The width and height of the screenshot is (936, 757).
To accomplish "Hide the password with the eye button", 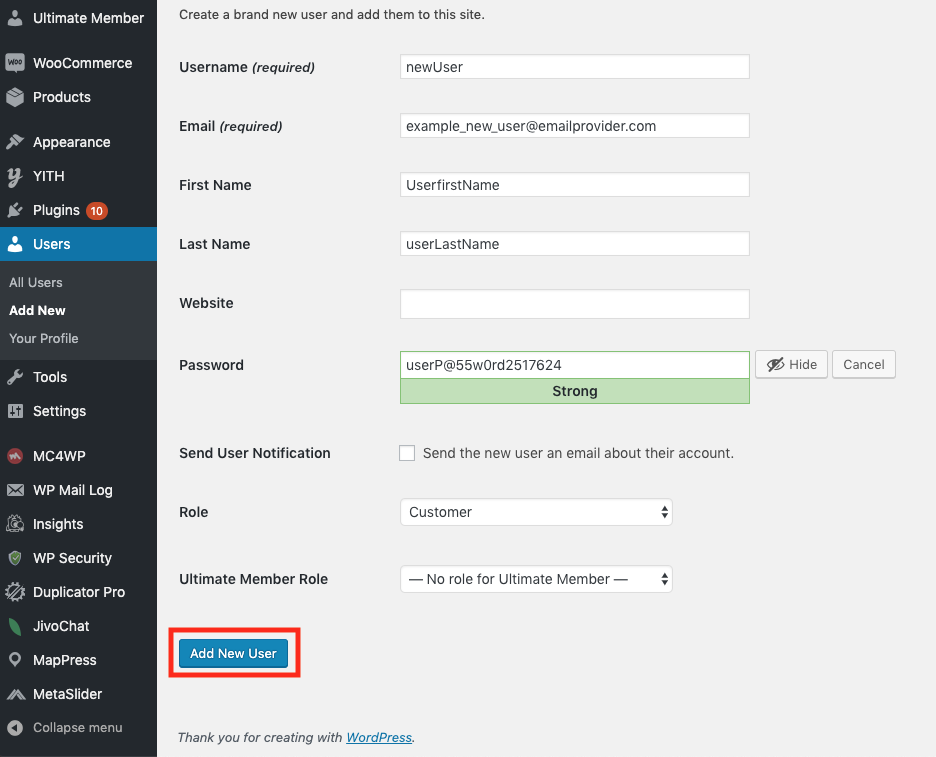I will pyautogui.click(x=791, y=365).
